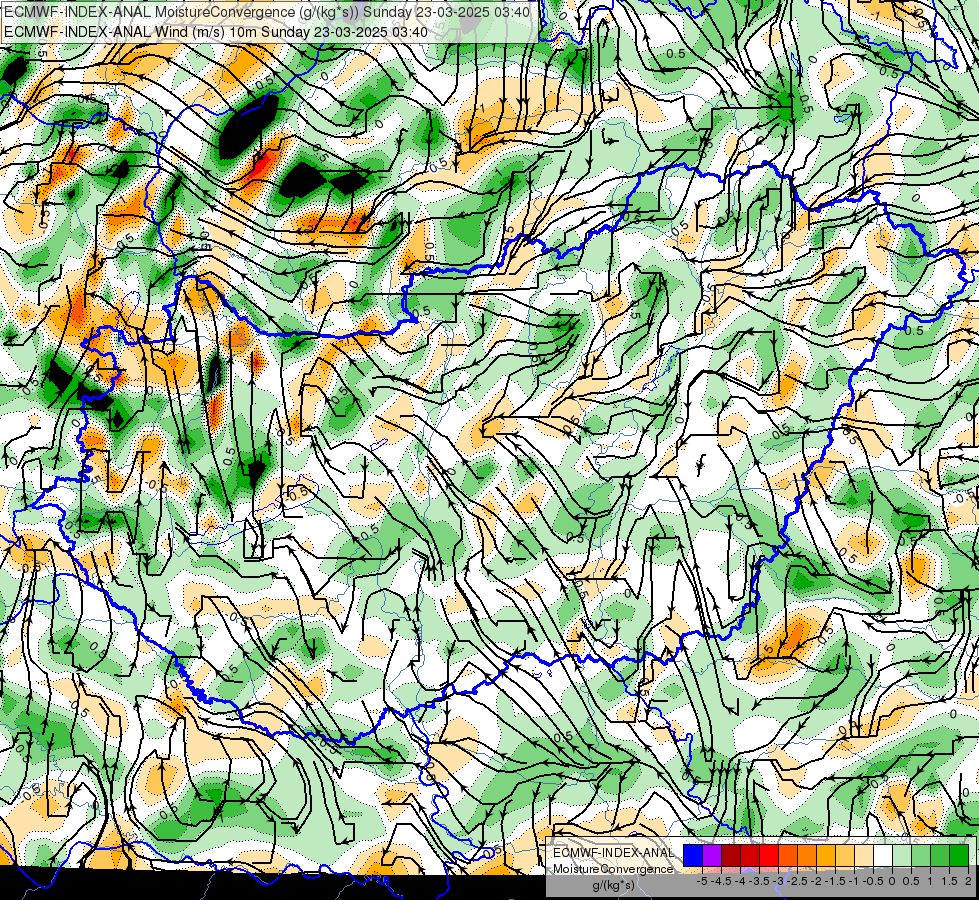Click the -3 tick label on color scale
Screen dimensions: 979x900
click(779, 881)
